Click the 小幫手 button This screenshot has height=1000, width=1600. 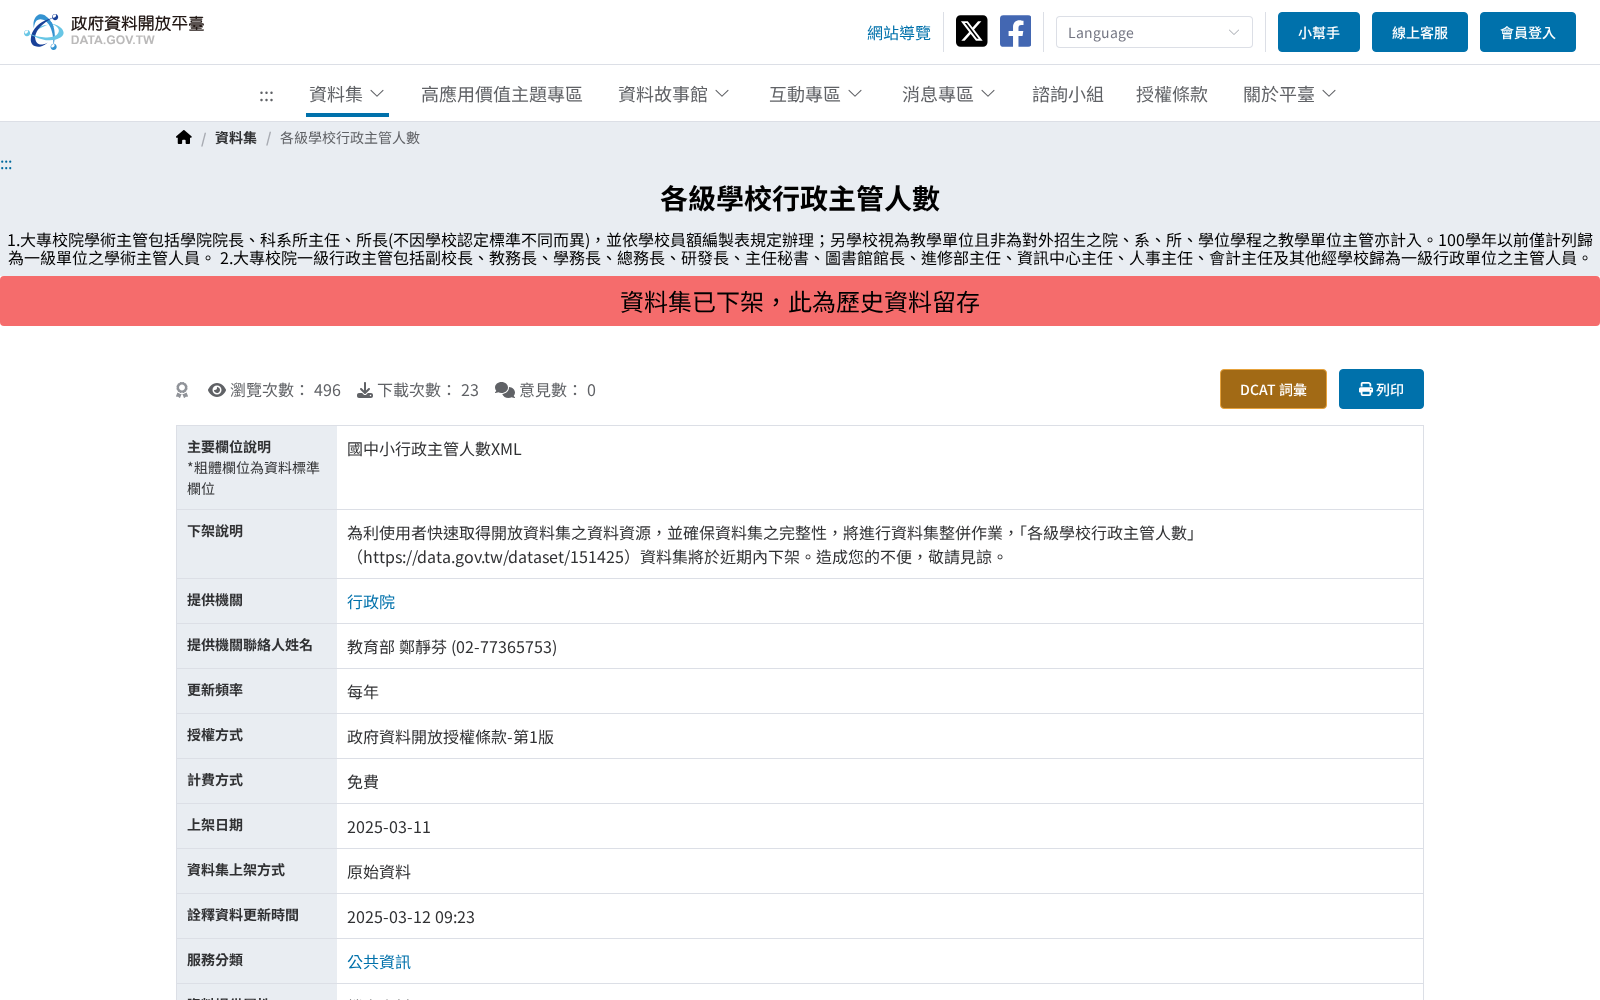(1319, 32)
